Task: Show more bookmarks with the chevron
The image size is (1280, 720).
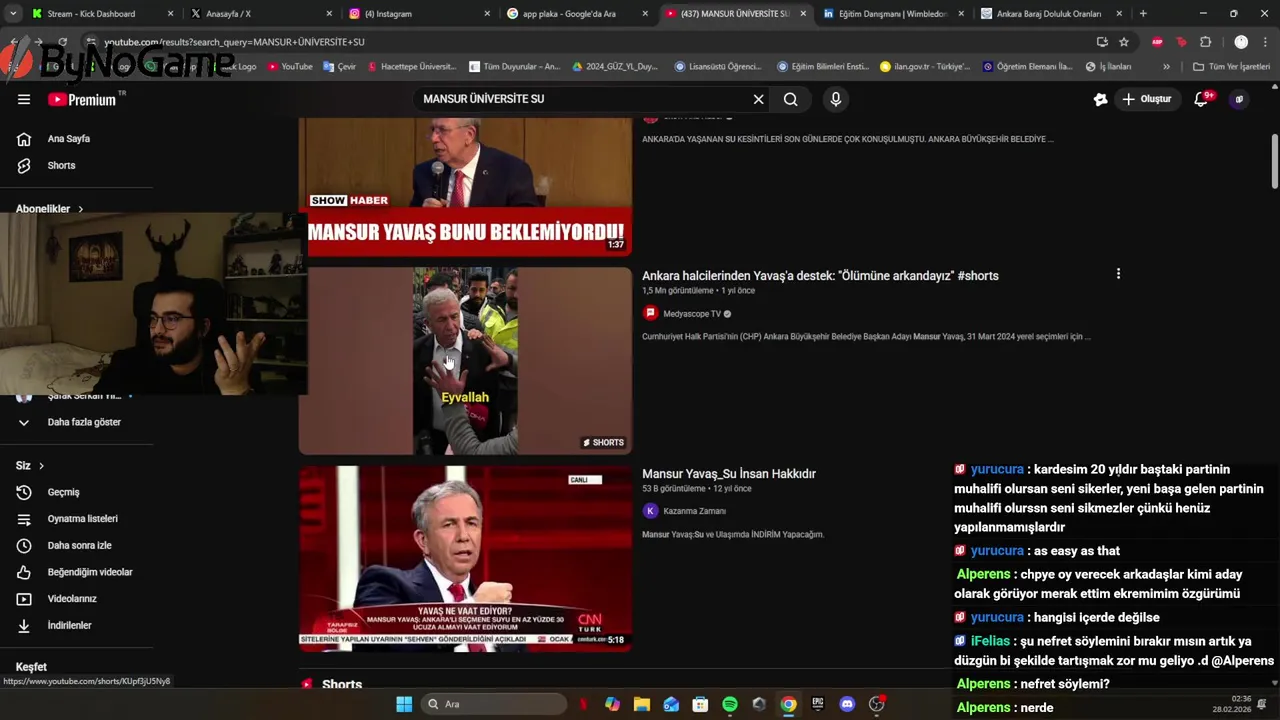Action: (1166, 67)
